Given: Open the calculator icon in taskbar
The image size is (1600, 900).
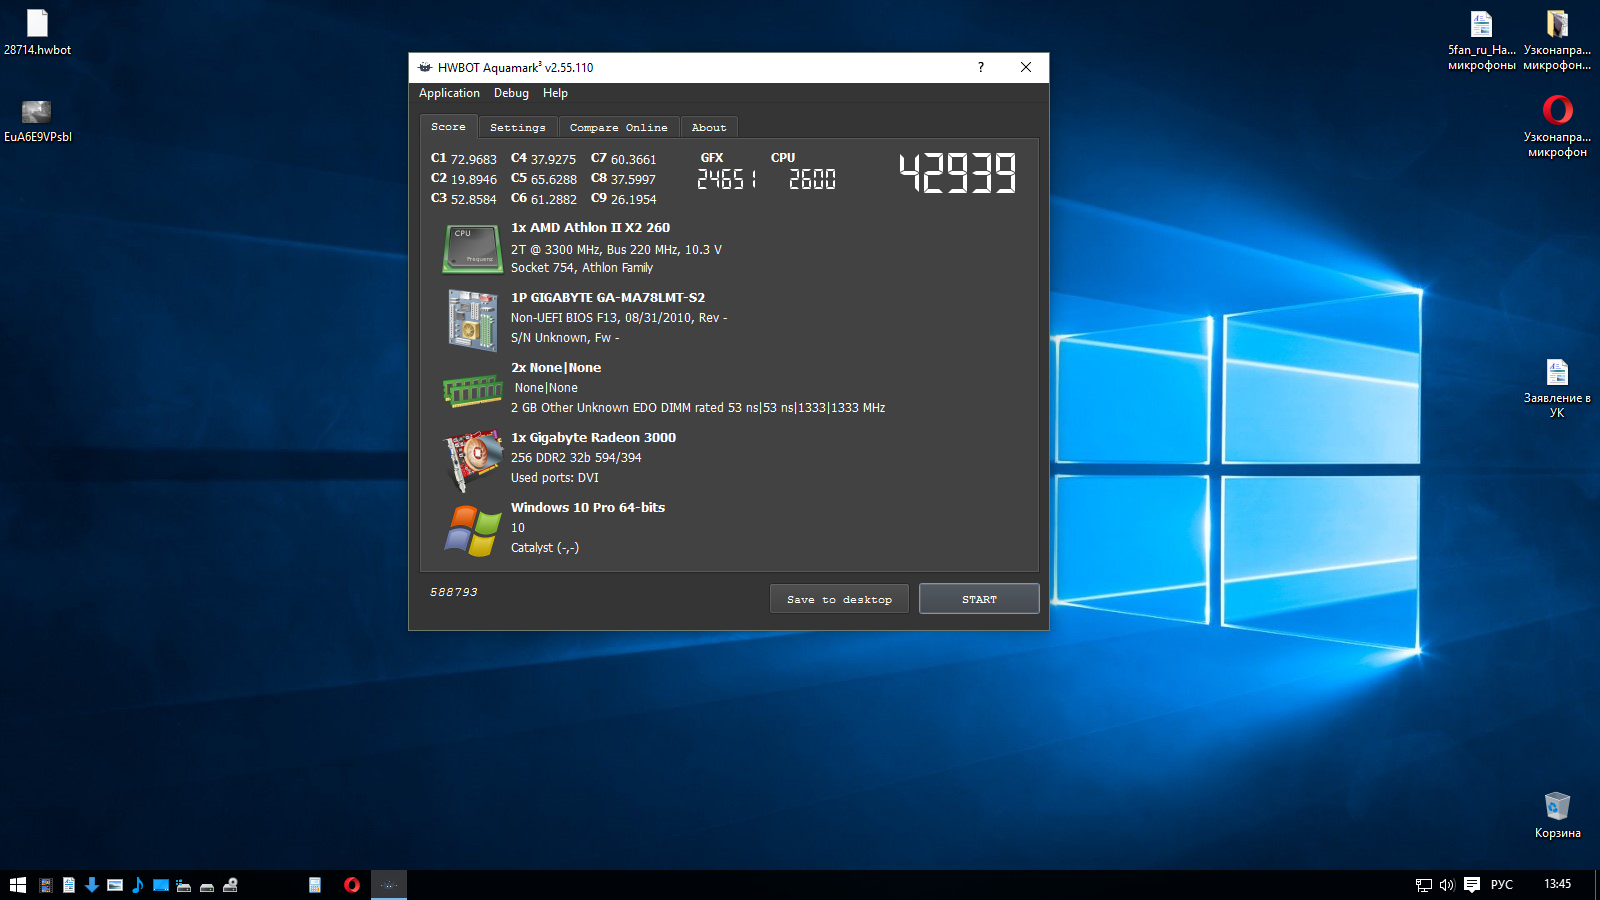Looking at the screenshot, I should click(x=315, y=885).
